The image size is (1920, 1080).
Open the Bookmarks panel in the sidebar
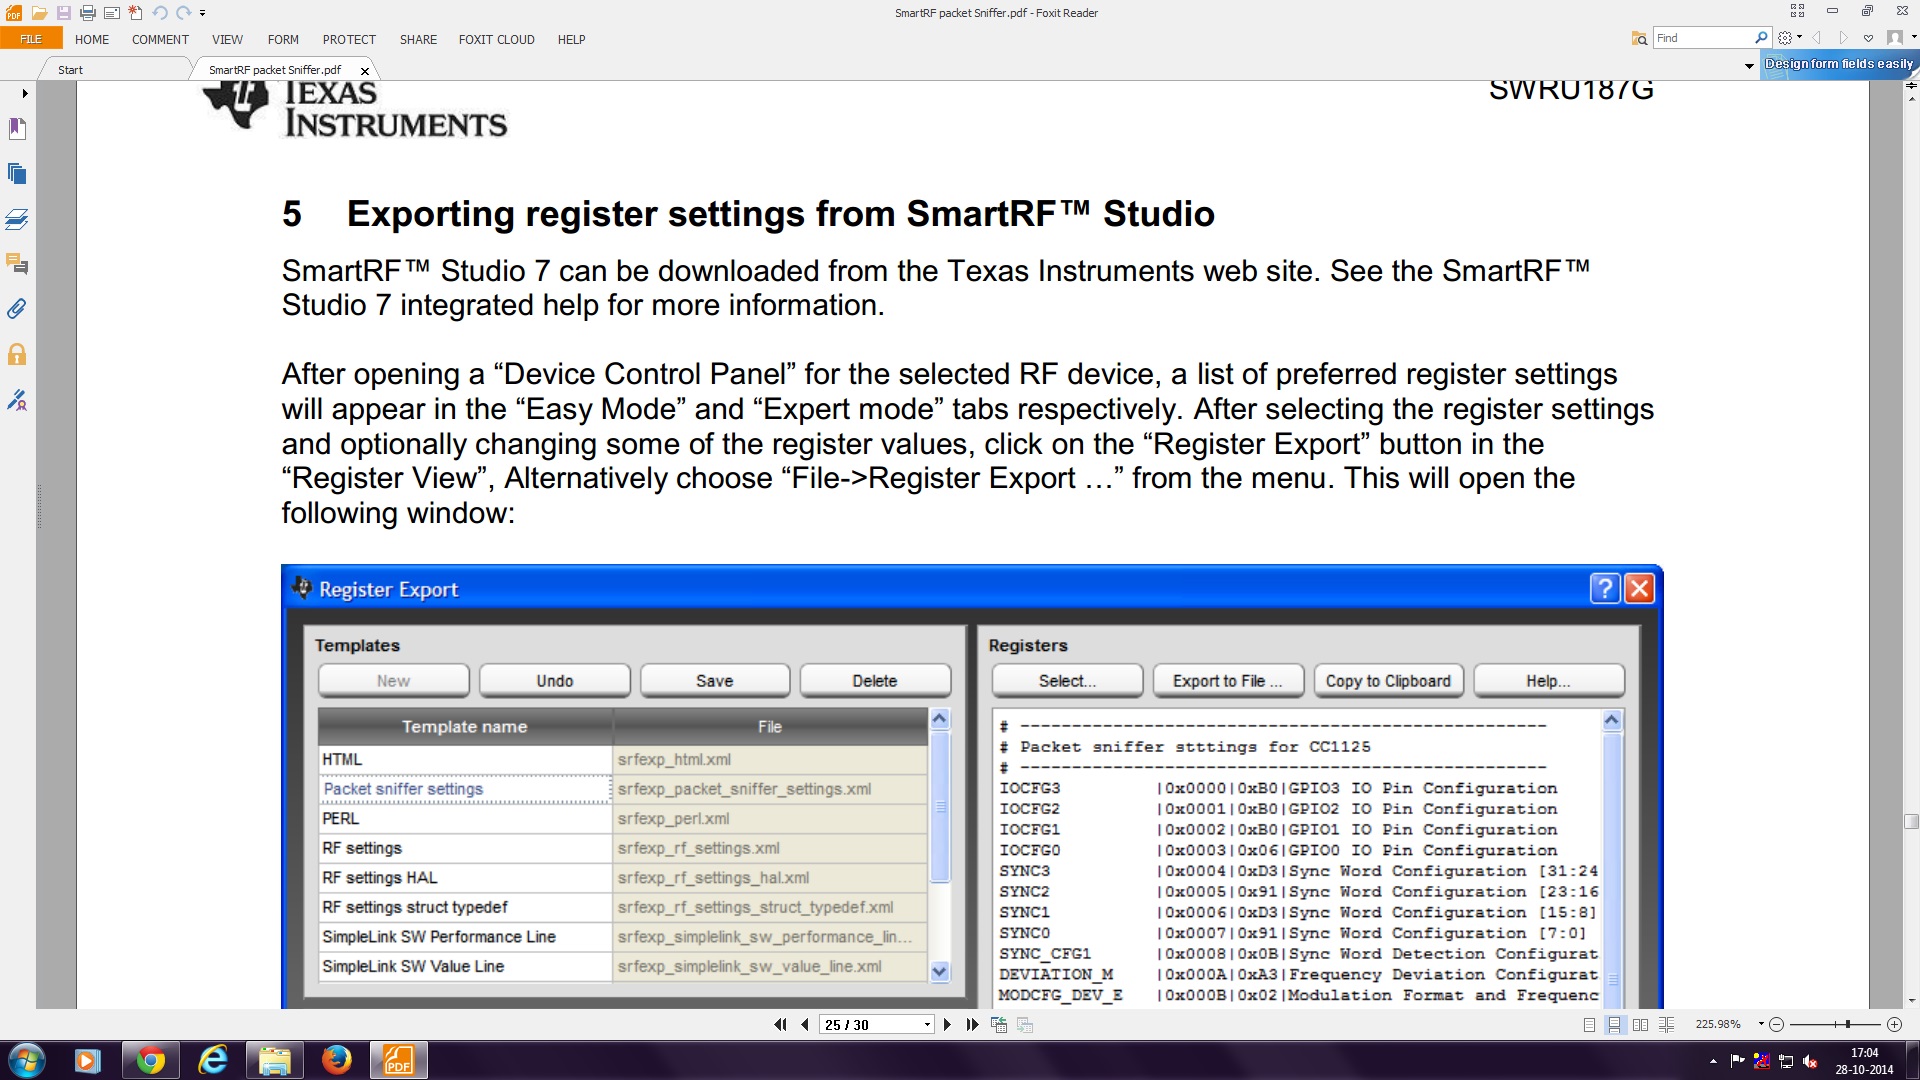click(x=17, y=128)
